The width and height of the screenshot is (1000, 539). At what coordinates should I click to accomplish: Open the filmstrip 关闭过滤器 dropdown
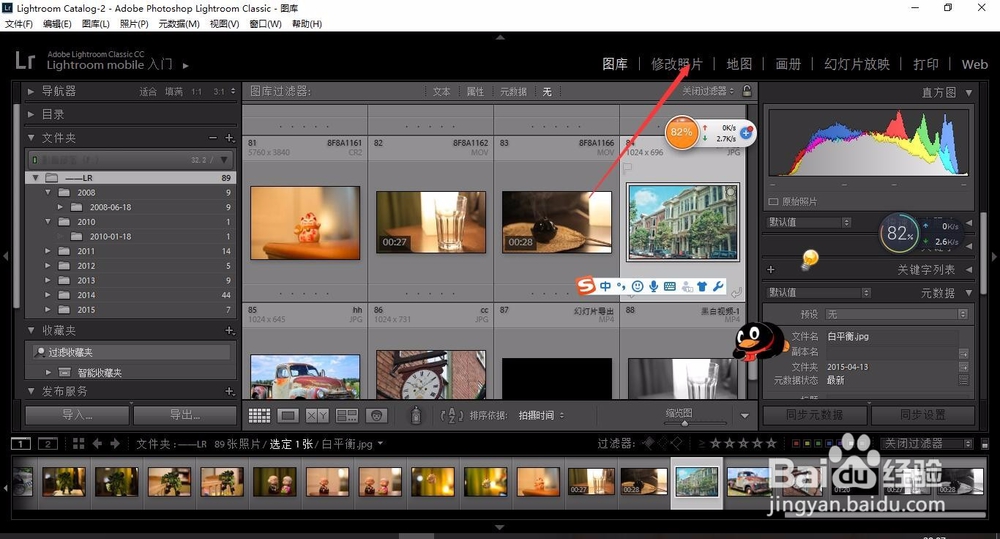pos(928,443)
